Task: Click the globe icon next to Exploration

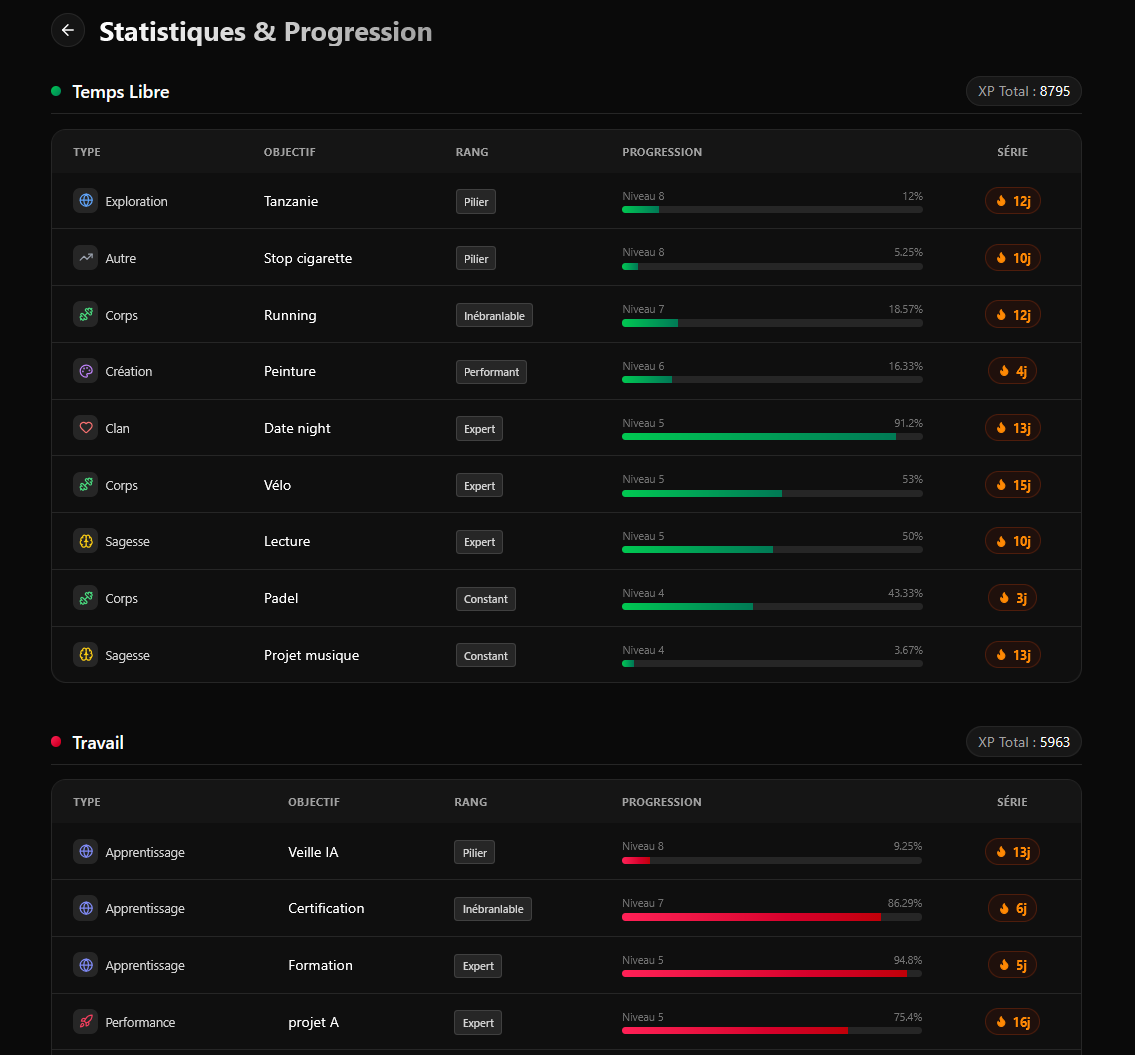Action: click(85, 201)
